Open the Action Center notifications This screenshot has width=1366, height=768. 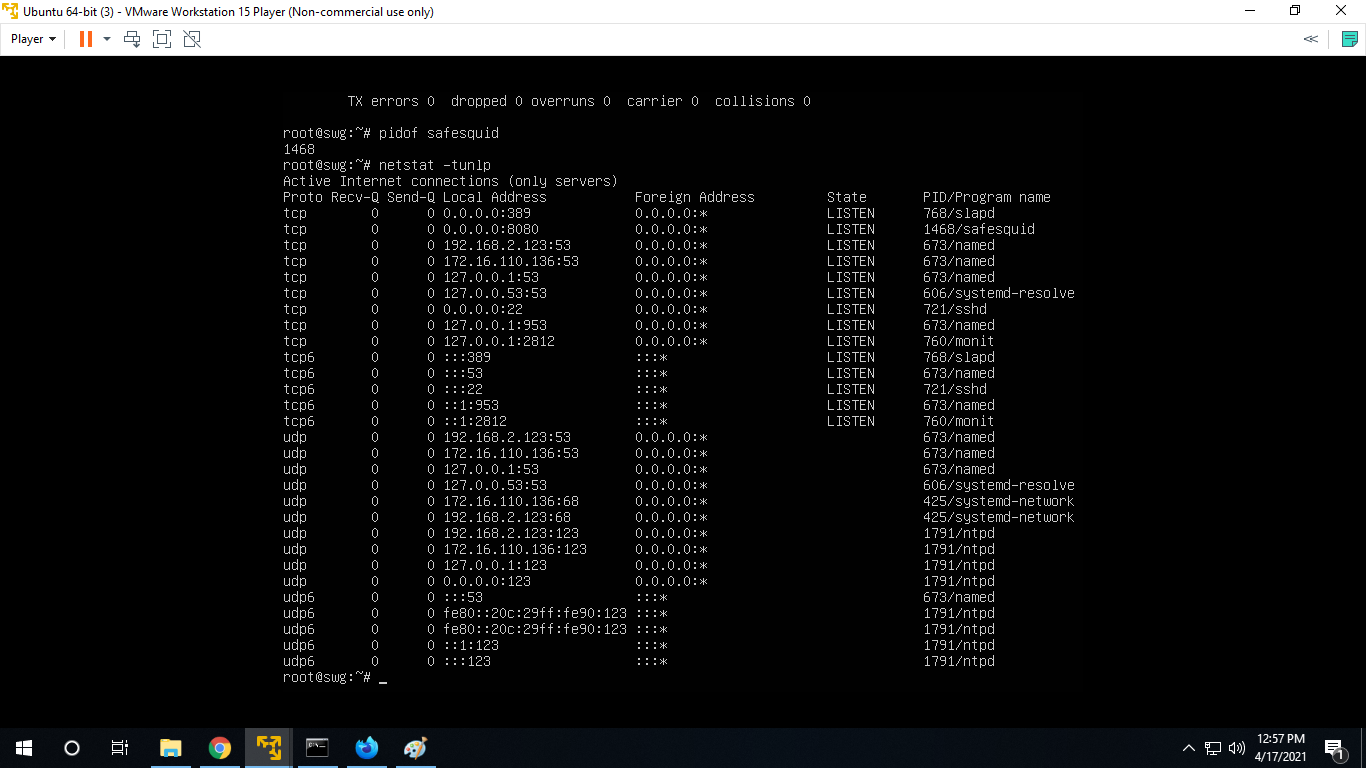click(x=1334, y=747)
